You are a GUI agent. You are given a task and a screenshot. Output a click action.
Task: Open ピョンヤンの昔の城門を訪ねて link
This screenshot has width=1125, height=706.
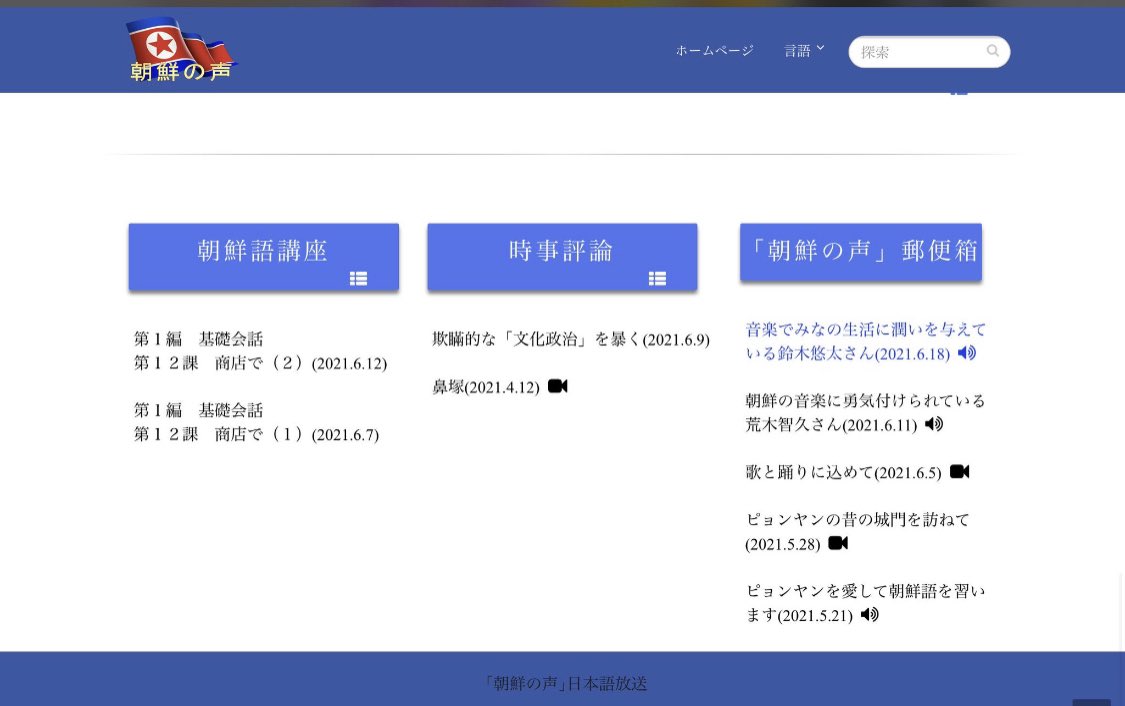(857, 532)
